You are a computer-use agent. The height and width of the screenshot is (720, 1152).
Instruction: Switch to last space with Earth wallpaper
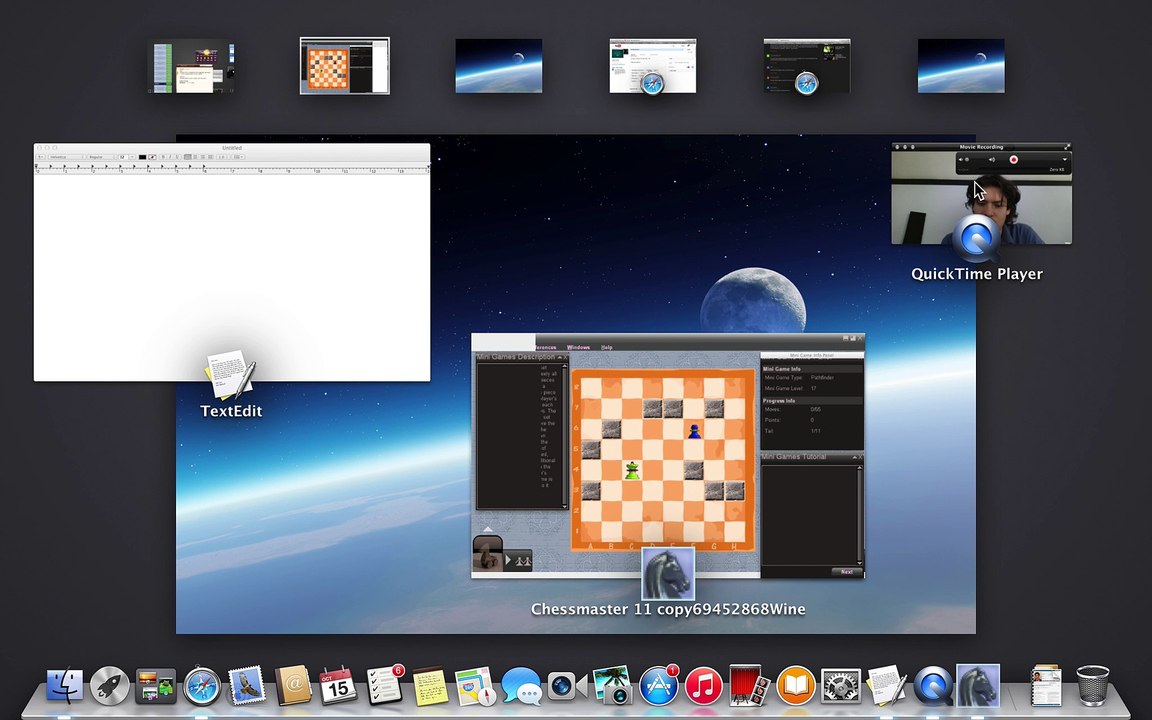tap(961, 66)
